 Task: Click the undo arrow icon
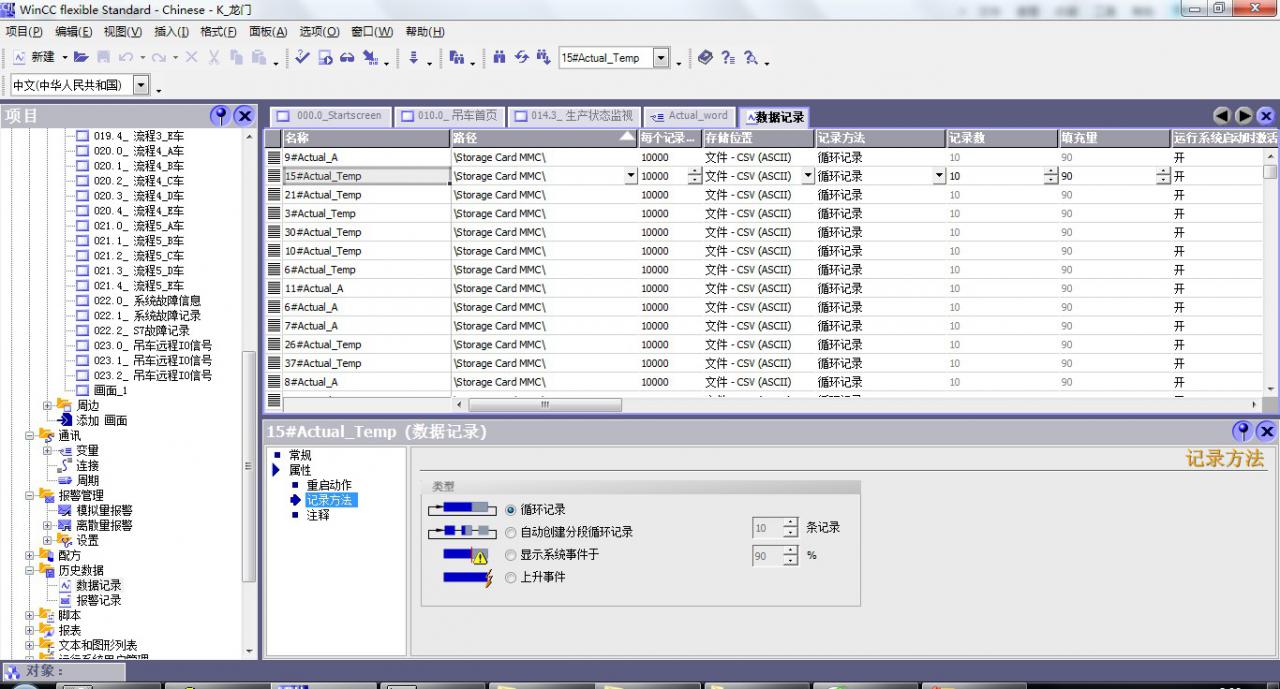126,58
